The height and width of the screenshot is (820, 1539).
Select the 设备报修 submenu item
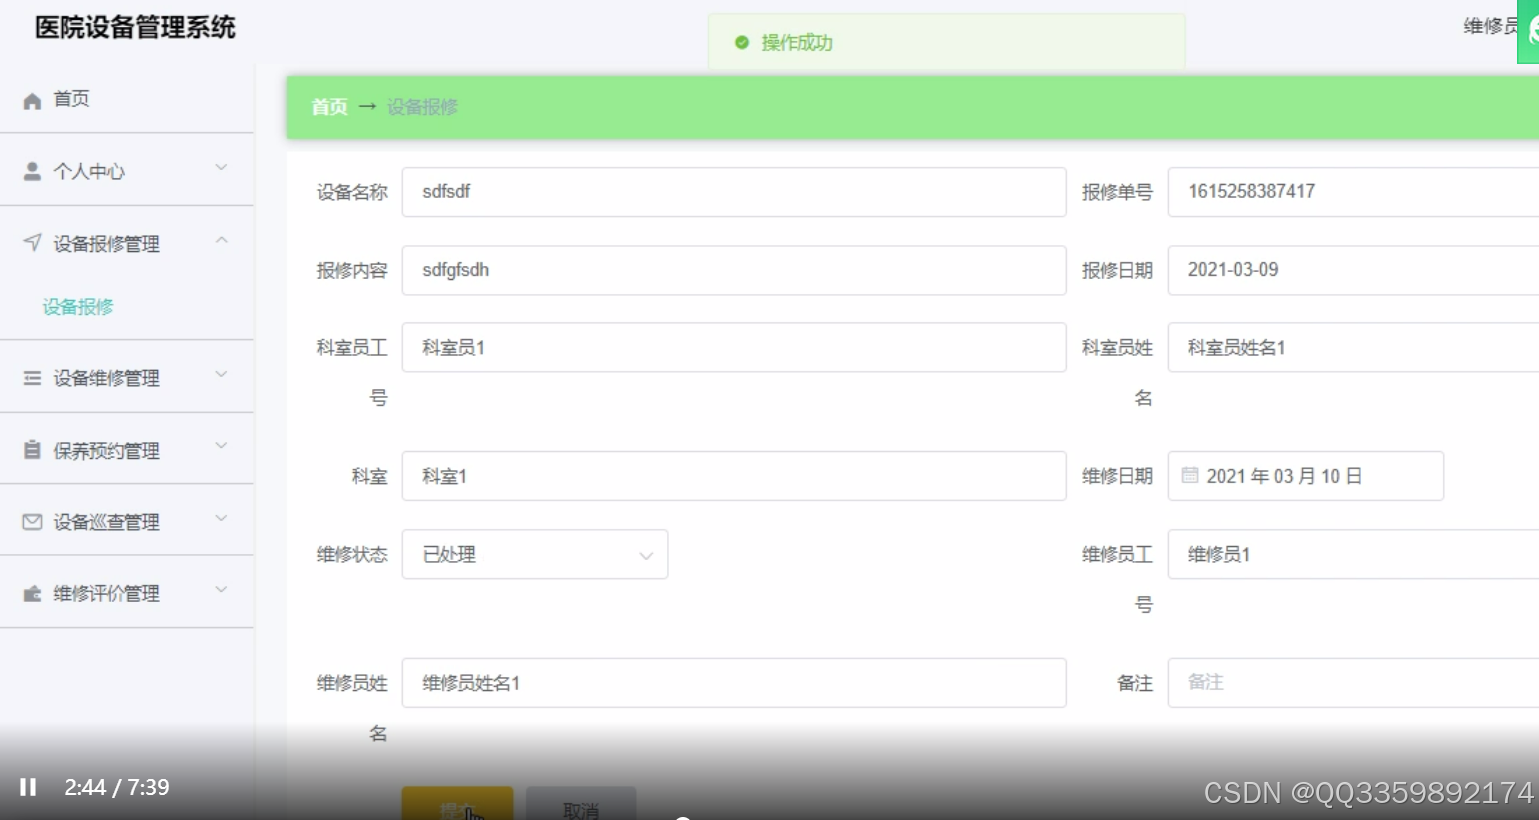point(78,307)
